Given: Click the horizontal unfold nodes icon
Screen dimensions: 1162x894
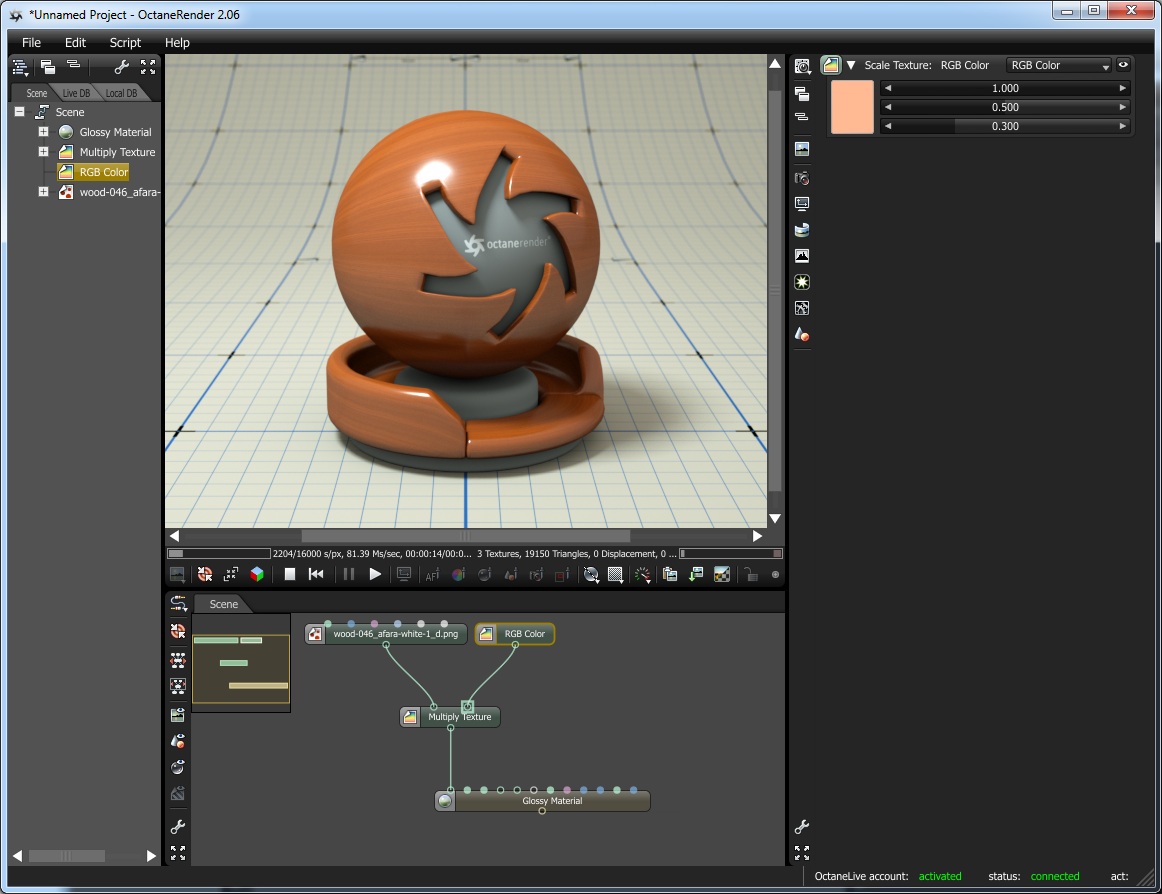Looking at the screenshot, I should point(178,659).
